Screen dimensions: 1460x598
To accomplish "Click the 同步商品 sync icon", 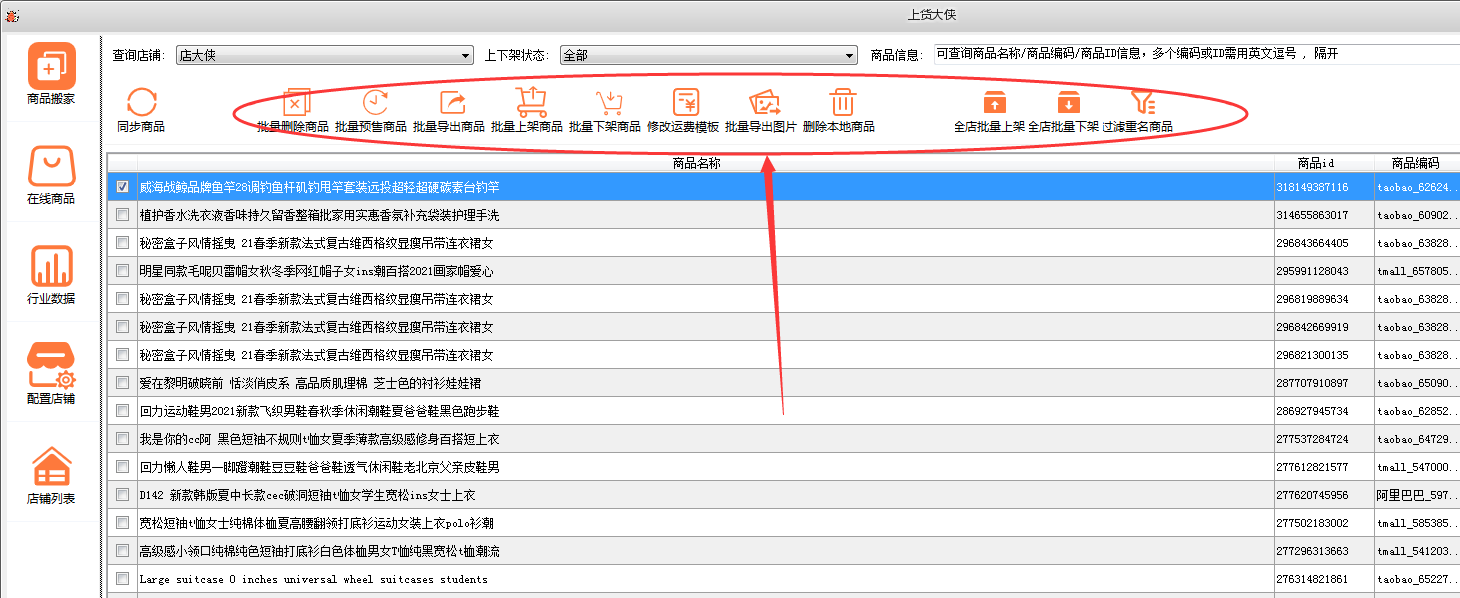I will 141,103.
